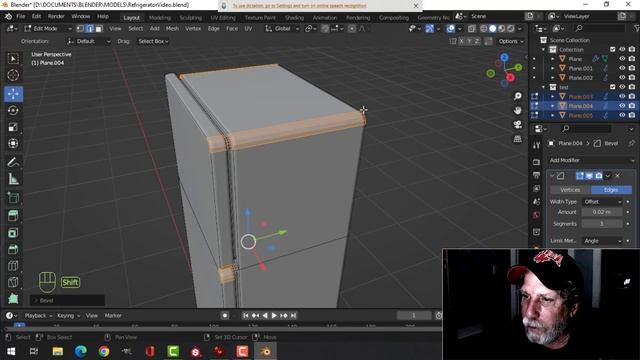Collapse the test collection
Screen dimensions: 640x360
pyautogui.click(x=543, y=87)
